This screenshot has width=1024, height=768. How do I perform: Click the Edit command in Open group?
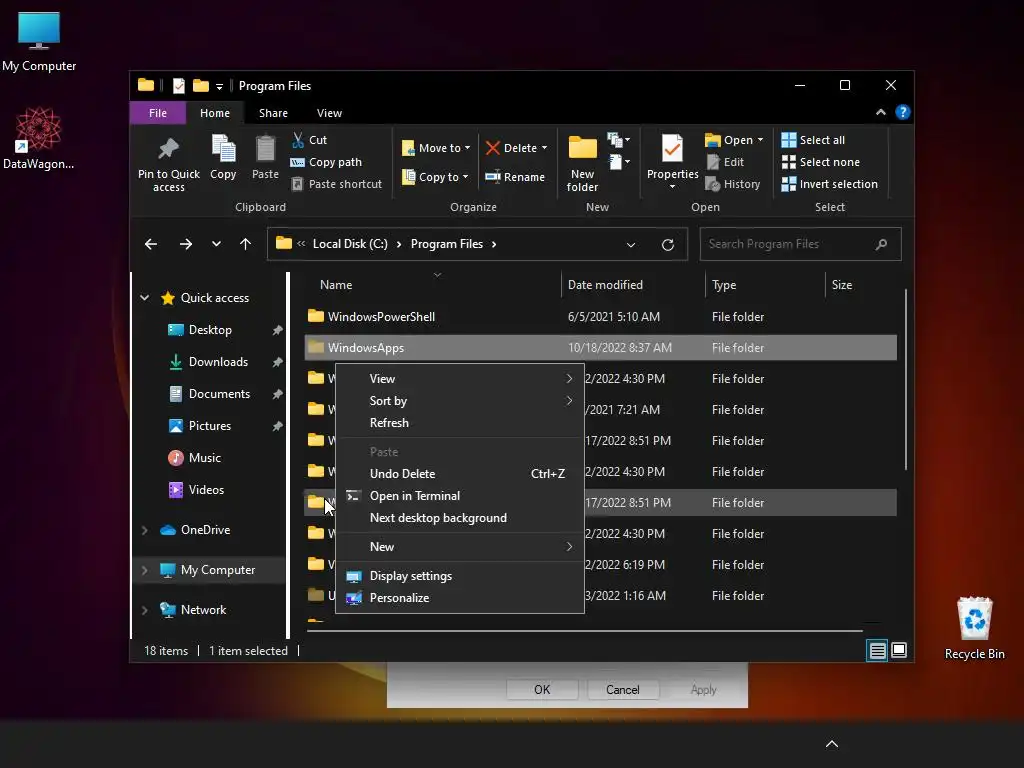[725, 162]
